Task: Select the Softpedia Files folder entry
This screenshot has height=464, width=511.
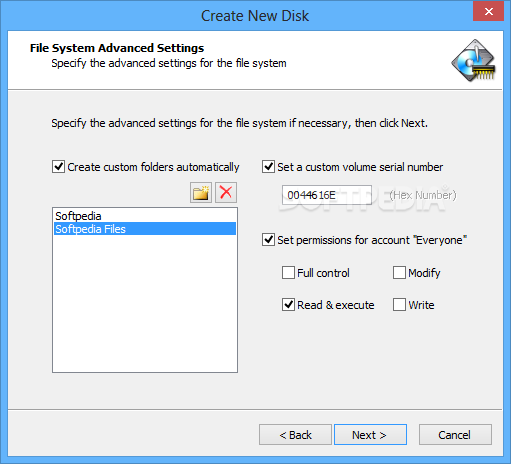Action: point(145,229)
